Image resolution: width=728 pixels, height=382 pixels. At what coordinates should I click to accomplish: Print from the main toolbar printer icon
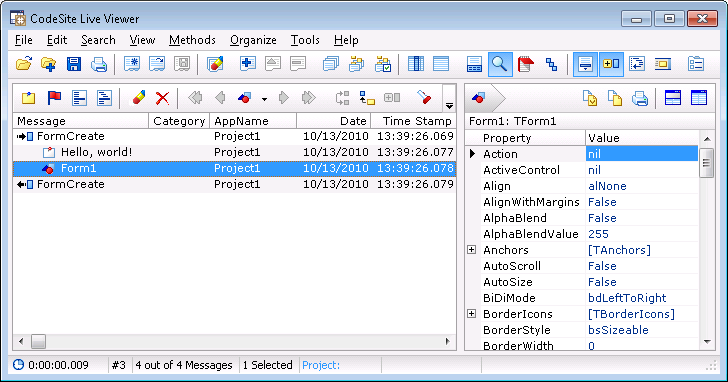tap(98, 64)
